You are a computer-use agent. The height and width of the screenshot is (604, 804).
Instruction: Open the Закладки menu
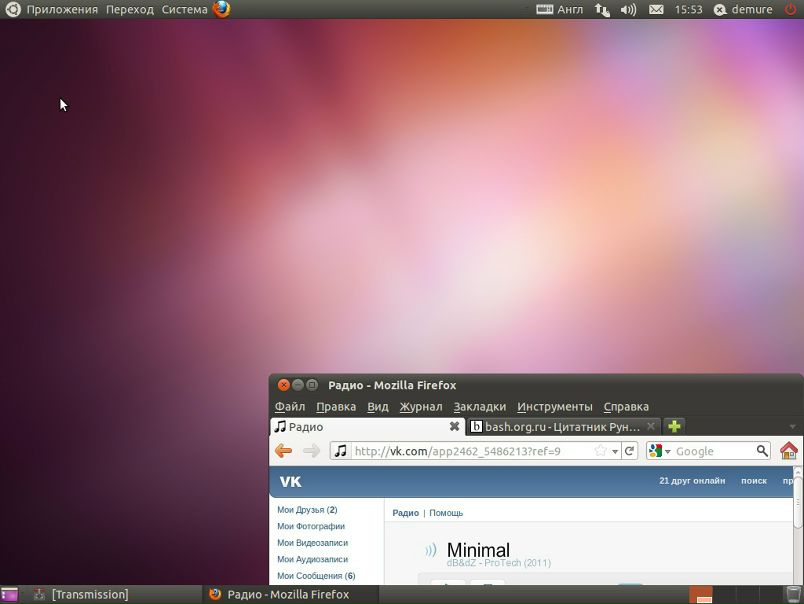(x=479, y=407)
